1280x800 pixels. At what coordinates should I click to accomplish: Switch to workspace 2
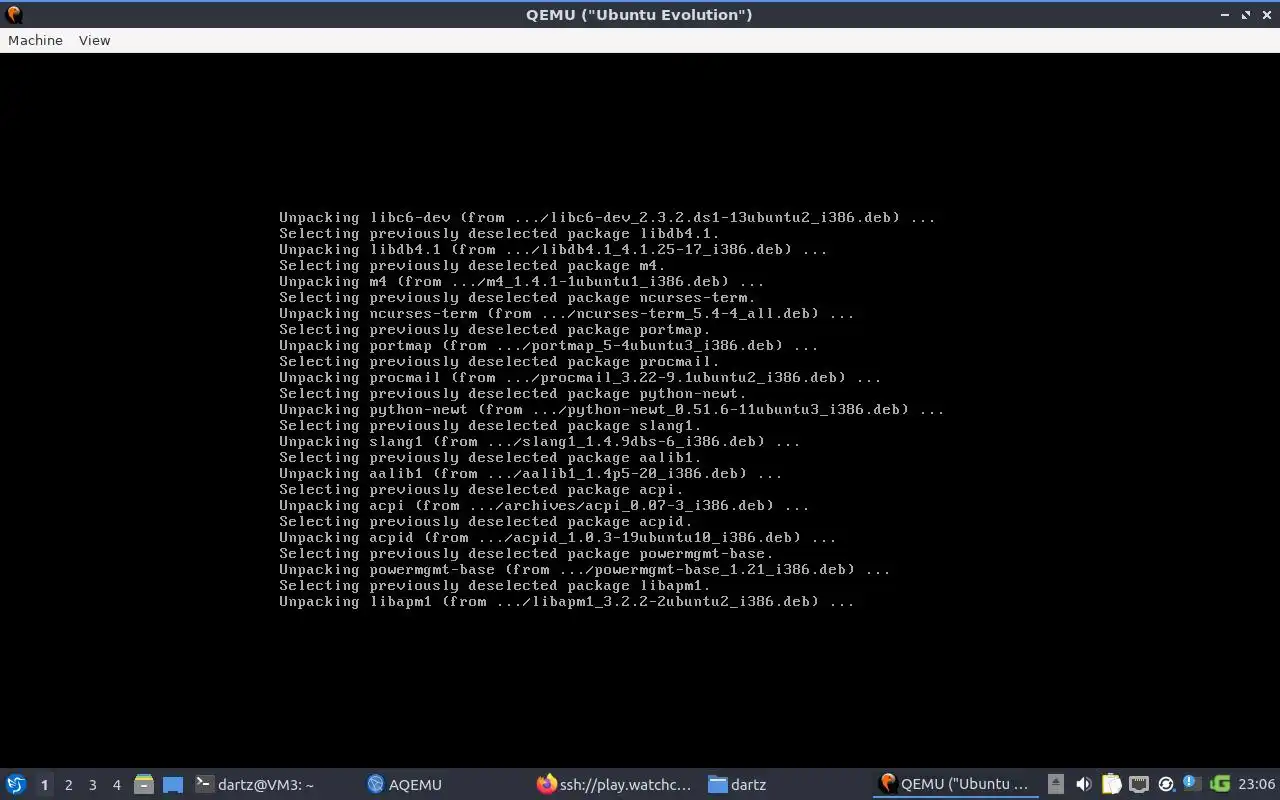click(x=68, y=785)
